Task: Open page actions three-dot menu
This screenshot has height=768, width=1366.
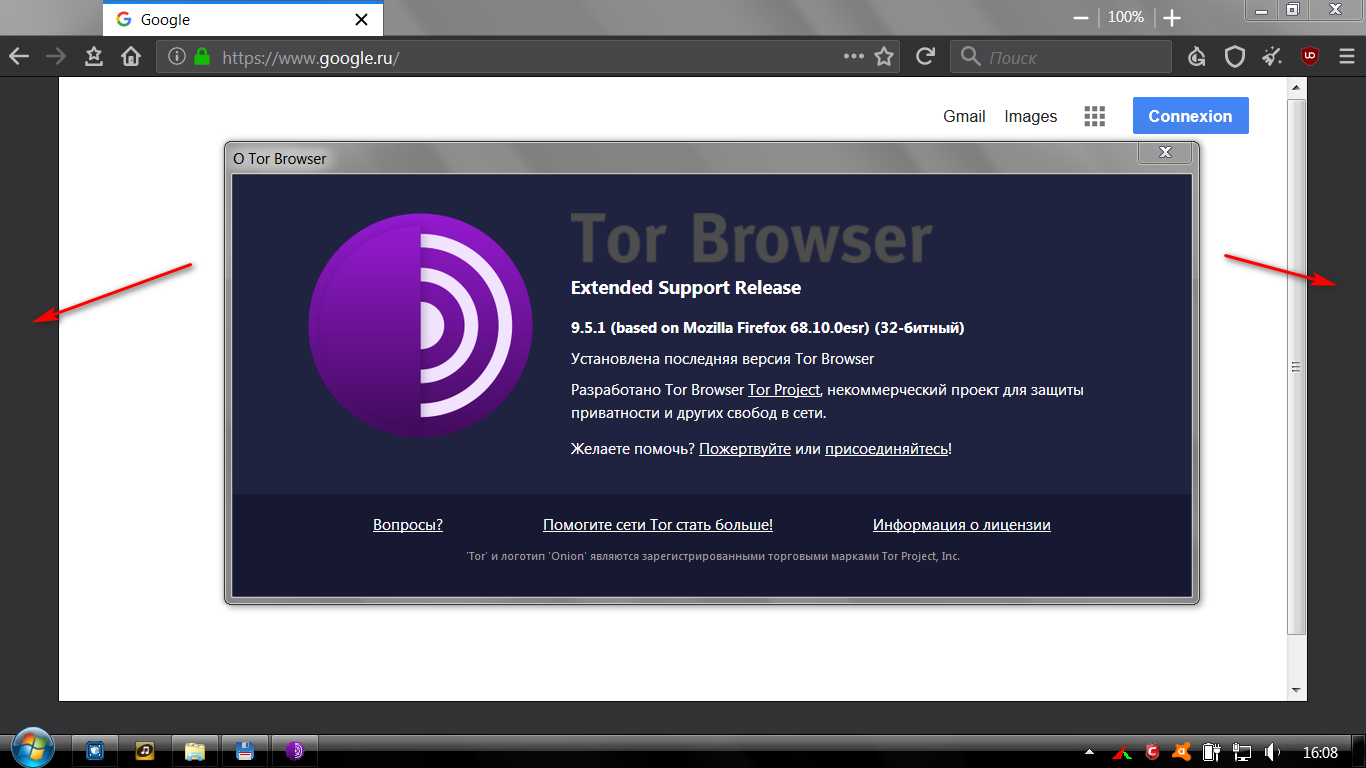Action: tap(853, 57)
